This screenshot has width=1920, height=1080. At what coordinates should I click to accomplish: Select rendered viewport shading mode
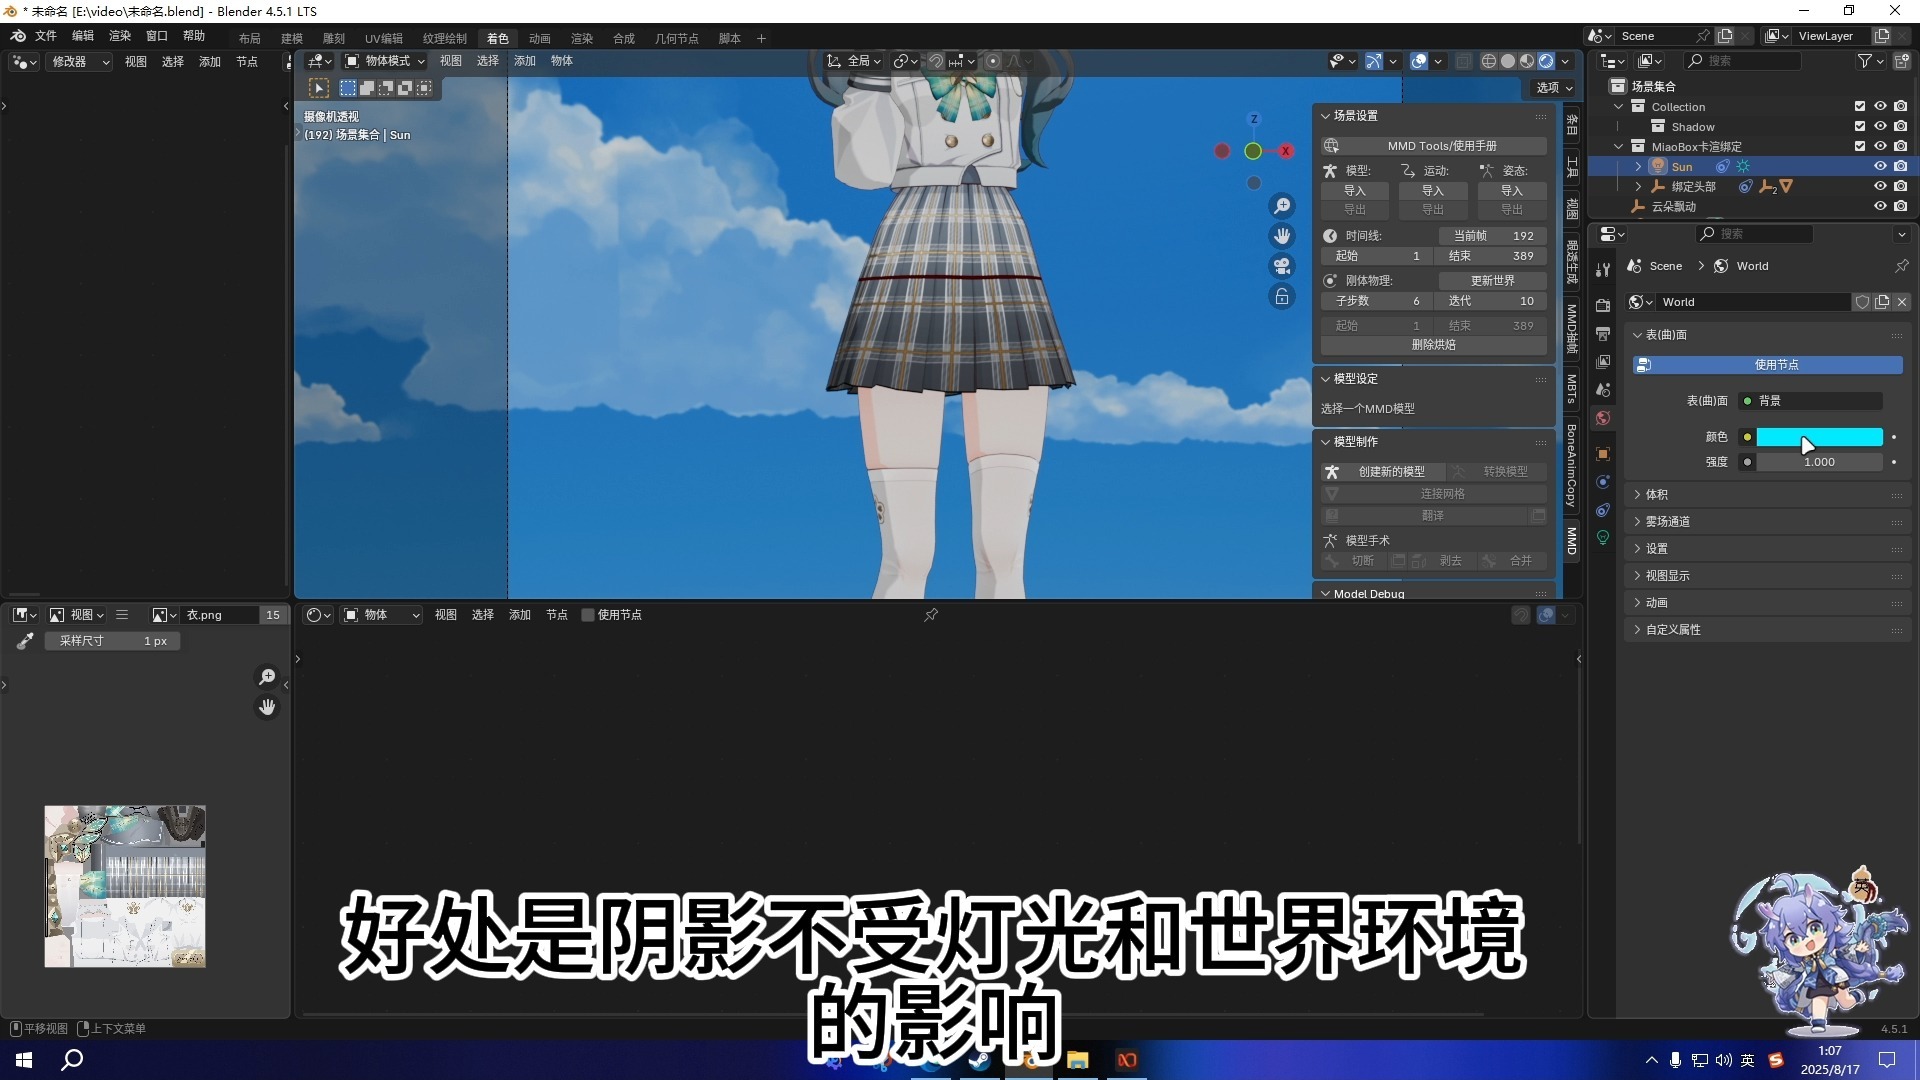pos(1546,61)
